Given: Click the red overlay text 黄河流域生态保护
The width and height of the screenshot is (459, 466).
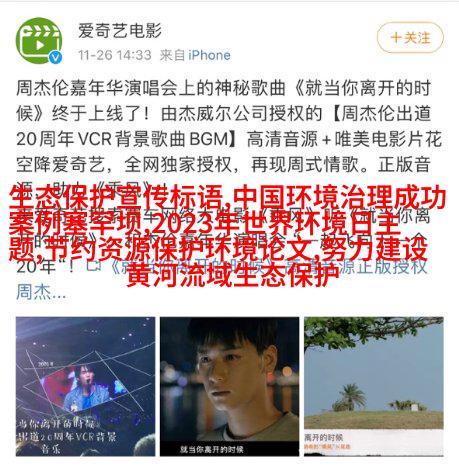Looking at the screenshot, I should (x=232, y=275).
